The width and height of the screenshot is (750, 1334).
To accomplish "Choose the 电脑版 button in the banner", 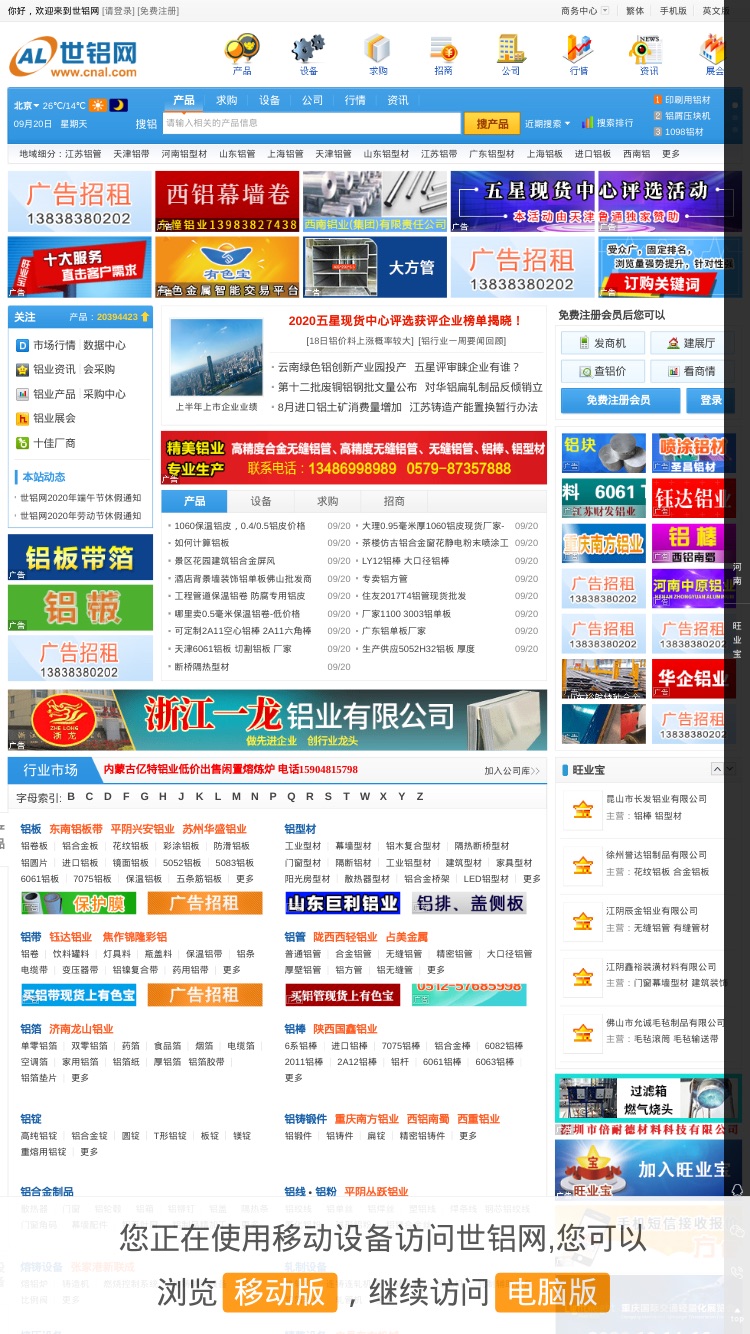I will tap(552, 1292).
